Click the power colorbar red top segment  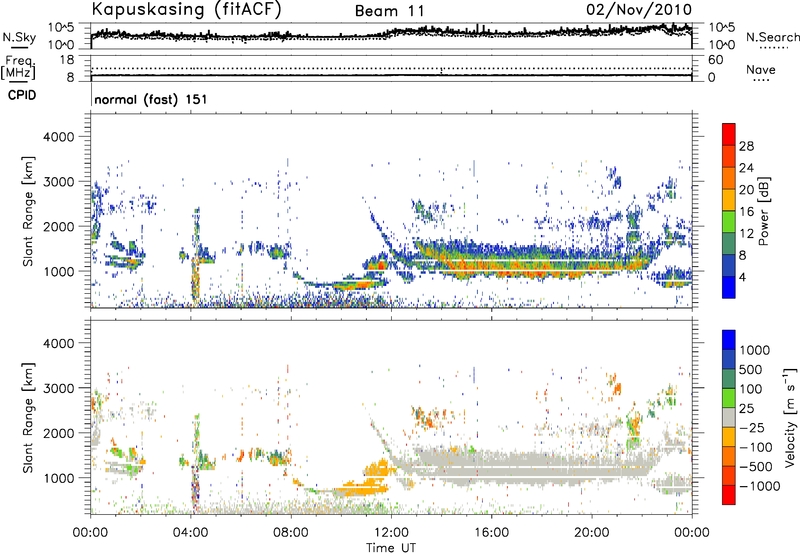pyautogui.click(x=729, y=134)
